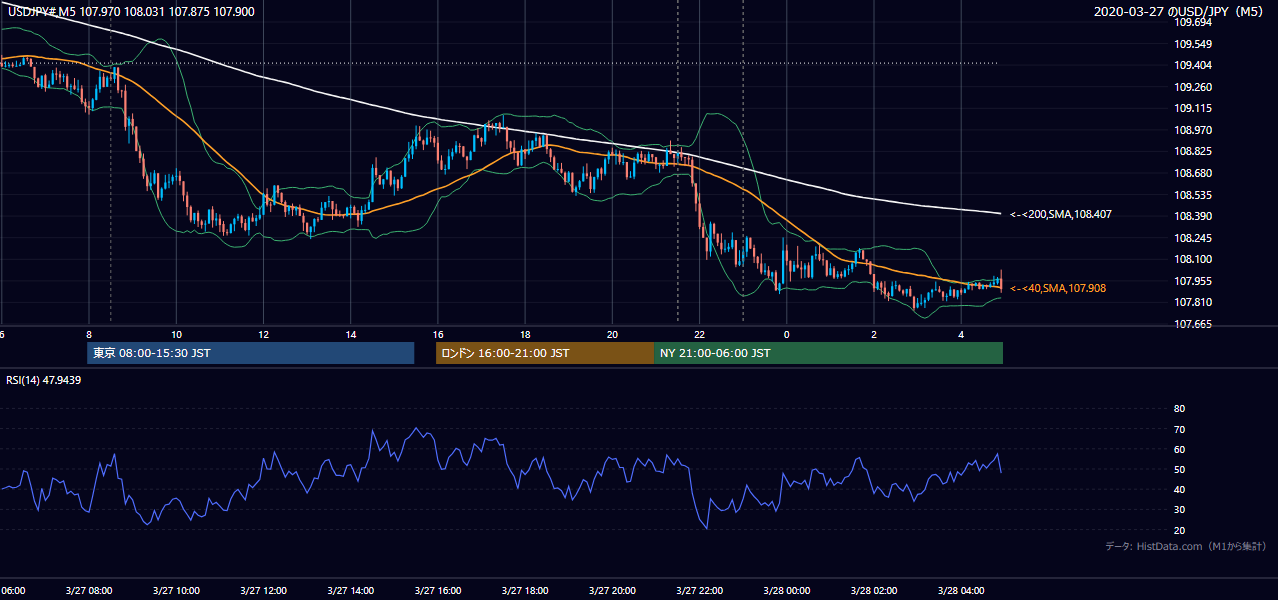Click hour tick 22 under price chart
Image resolution: width=1278 pixels, height=600 pixels.
(700, 334)
